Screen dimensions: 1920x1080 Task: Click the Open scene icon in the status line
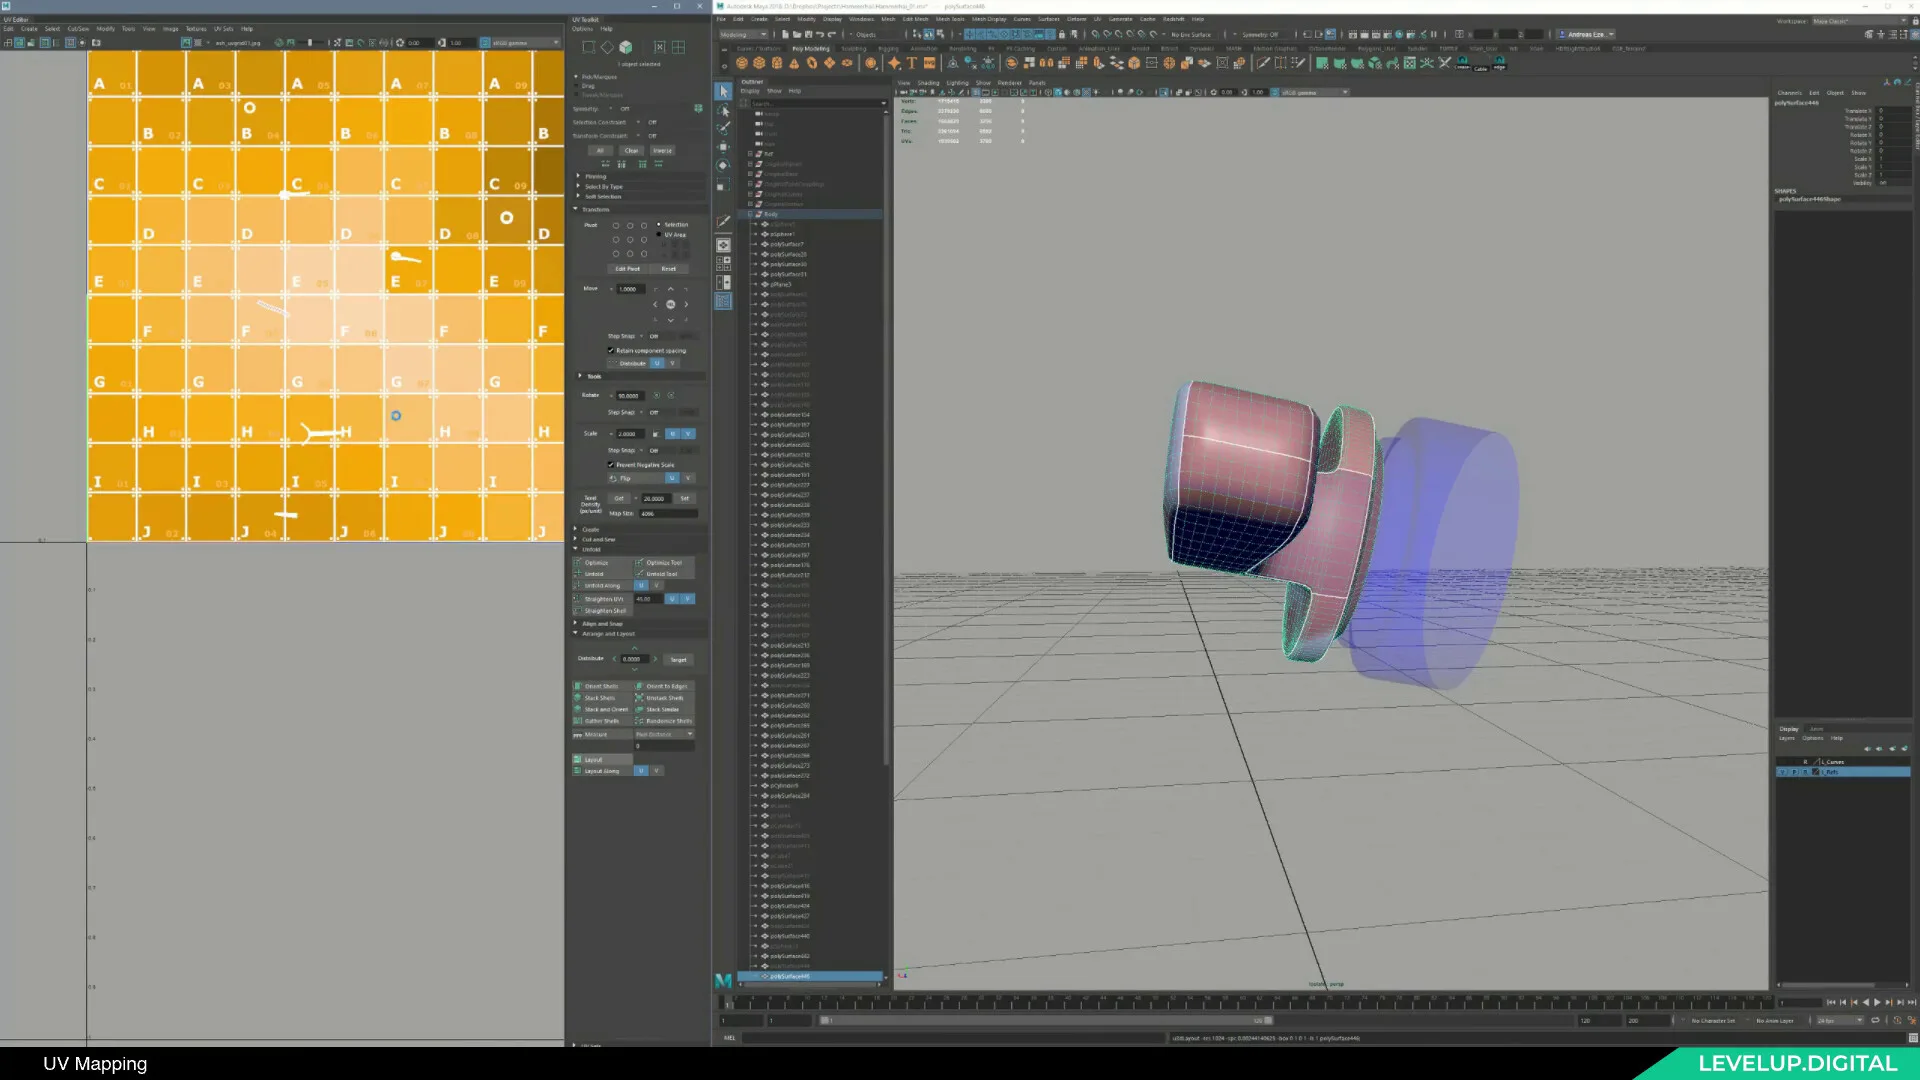tap(797, 34)
